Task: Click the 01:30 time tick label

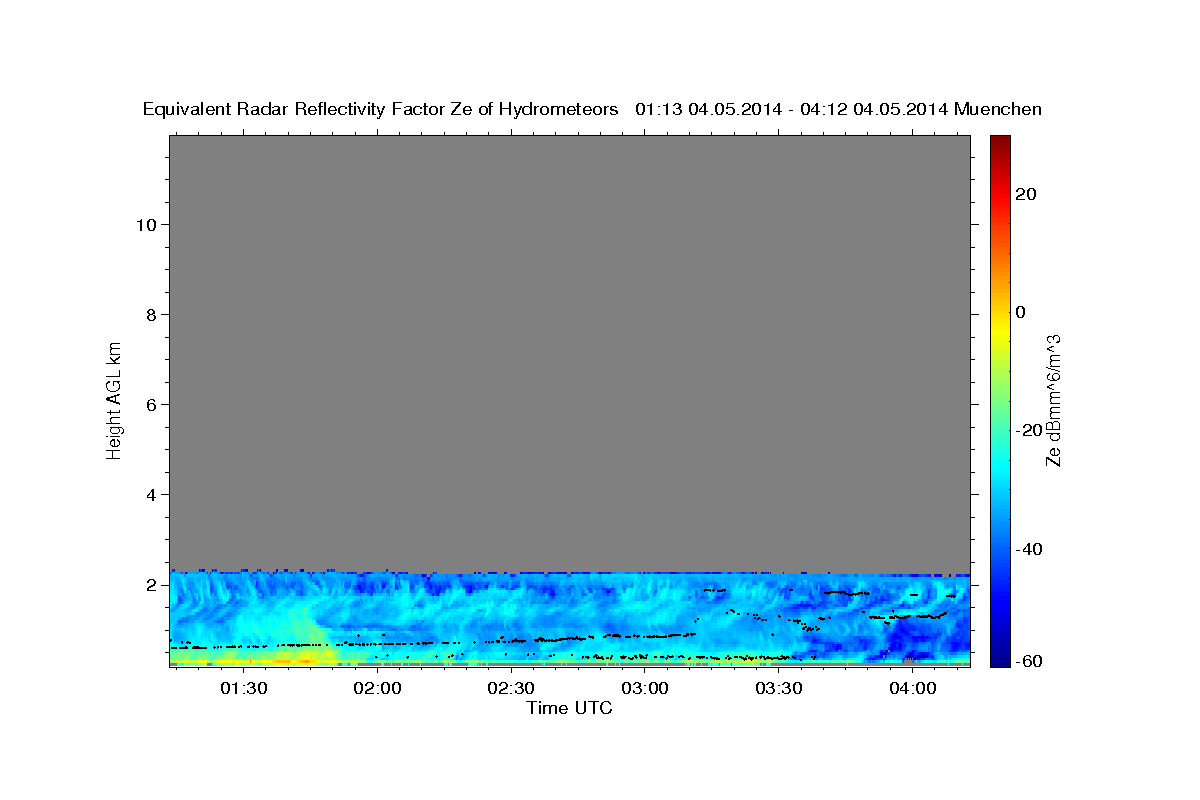Action: pyautogui.click(x=243, y=688)
